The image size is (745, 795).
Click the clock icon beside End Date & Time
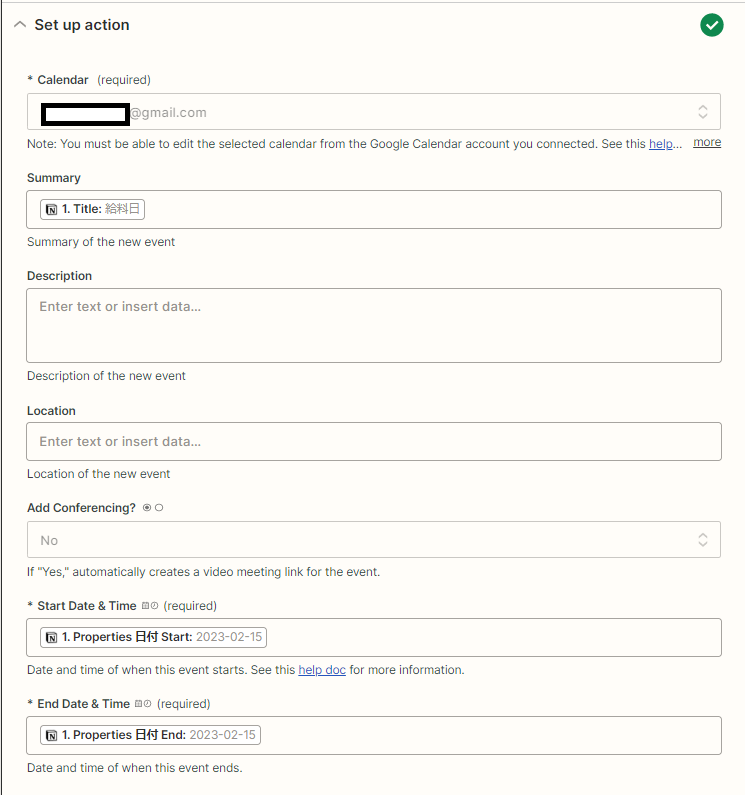tap(148, 703)
